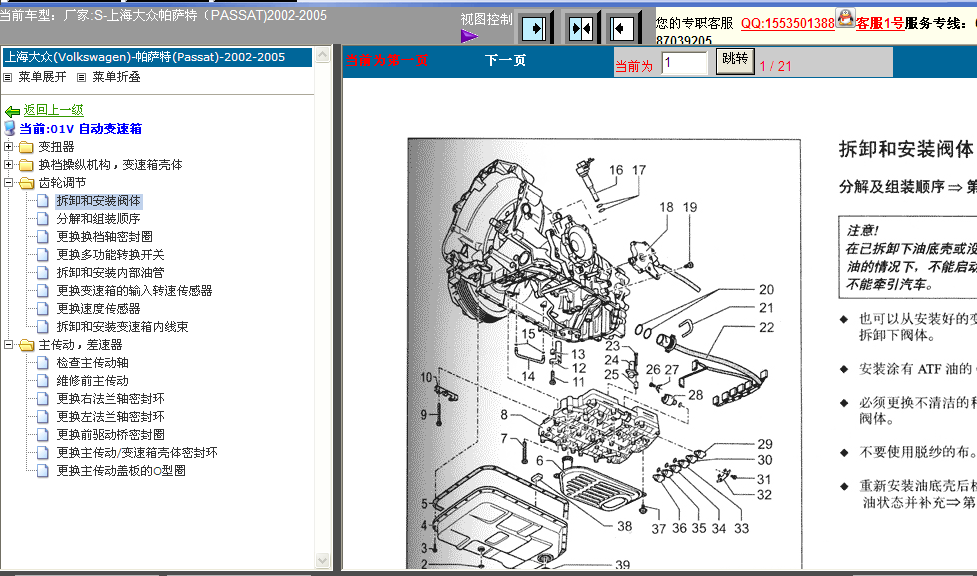Open the 下一页 next page link
The width and height of the screenshot is (977, 576).
pyautogui.click(x=505, y=60)
